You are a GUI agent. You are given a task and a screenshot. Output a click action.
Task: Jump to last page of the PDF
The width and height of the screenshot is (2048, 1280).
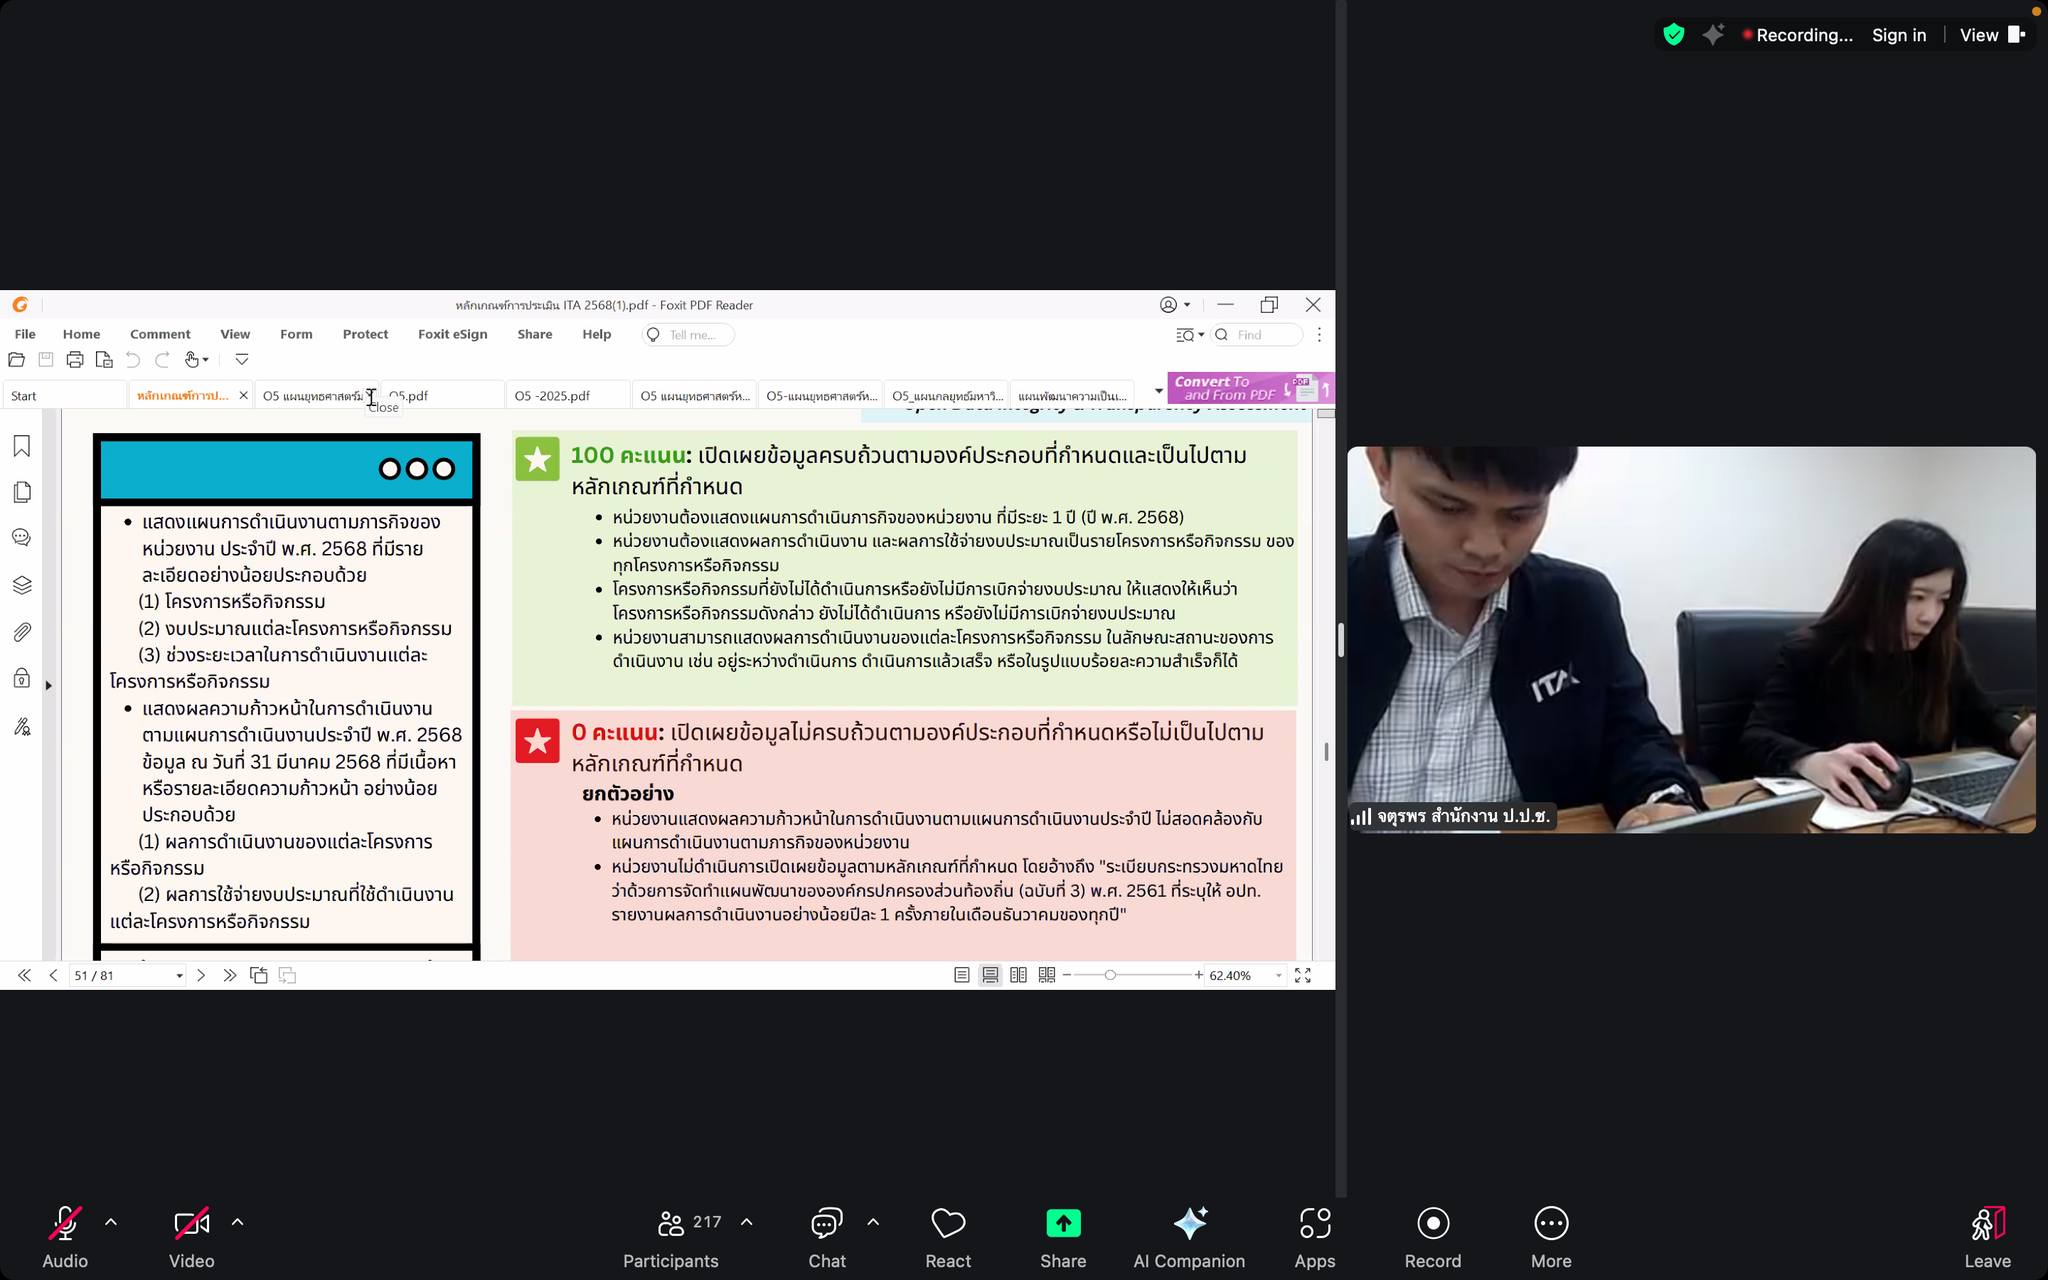[x=230, y=975]
